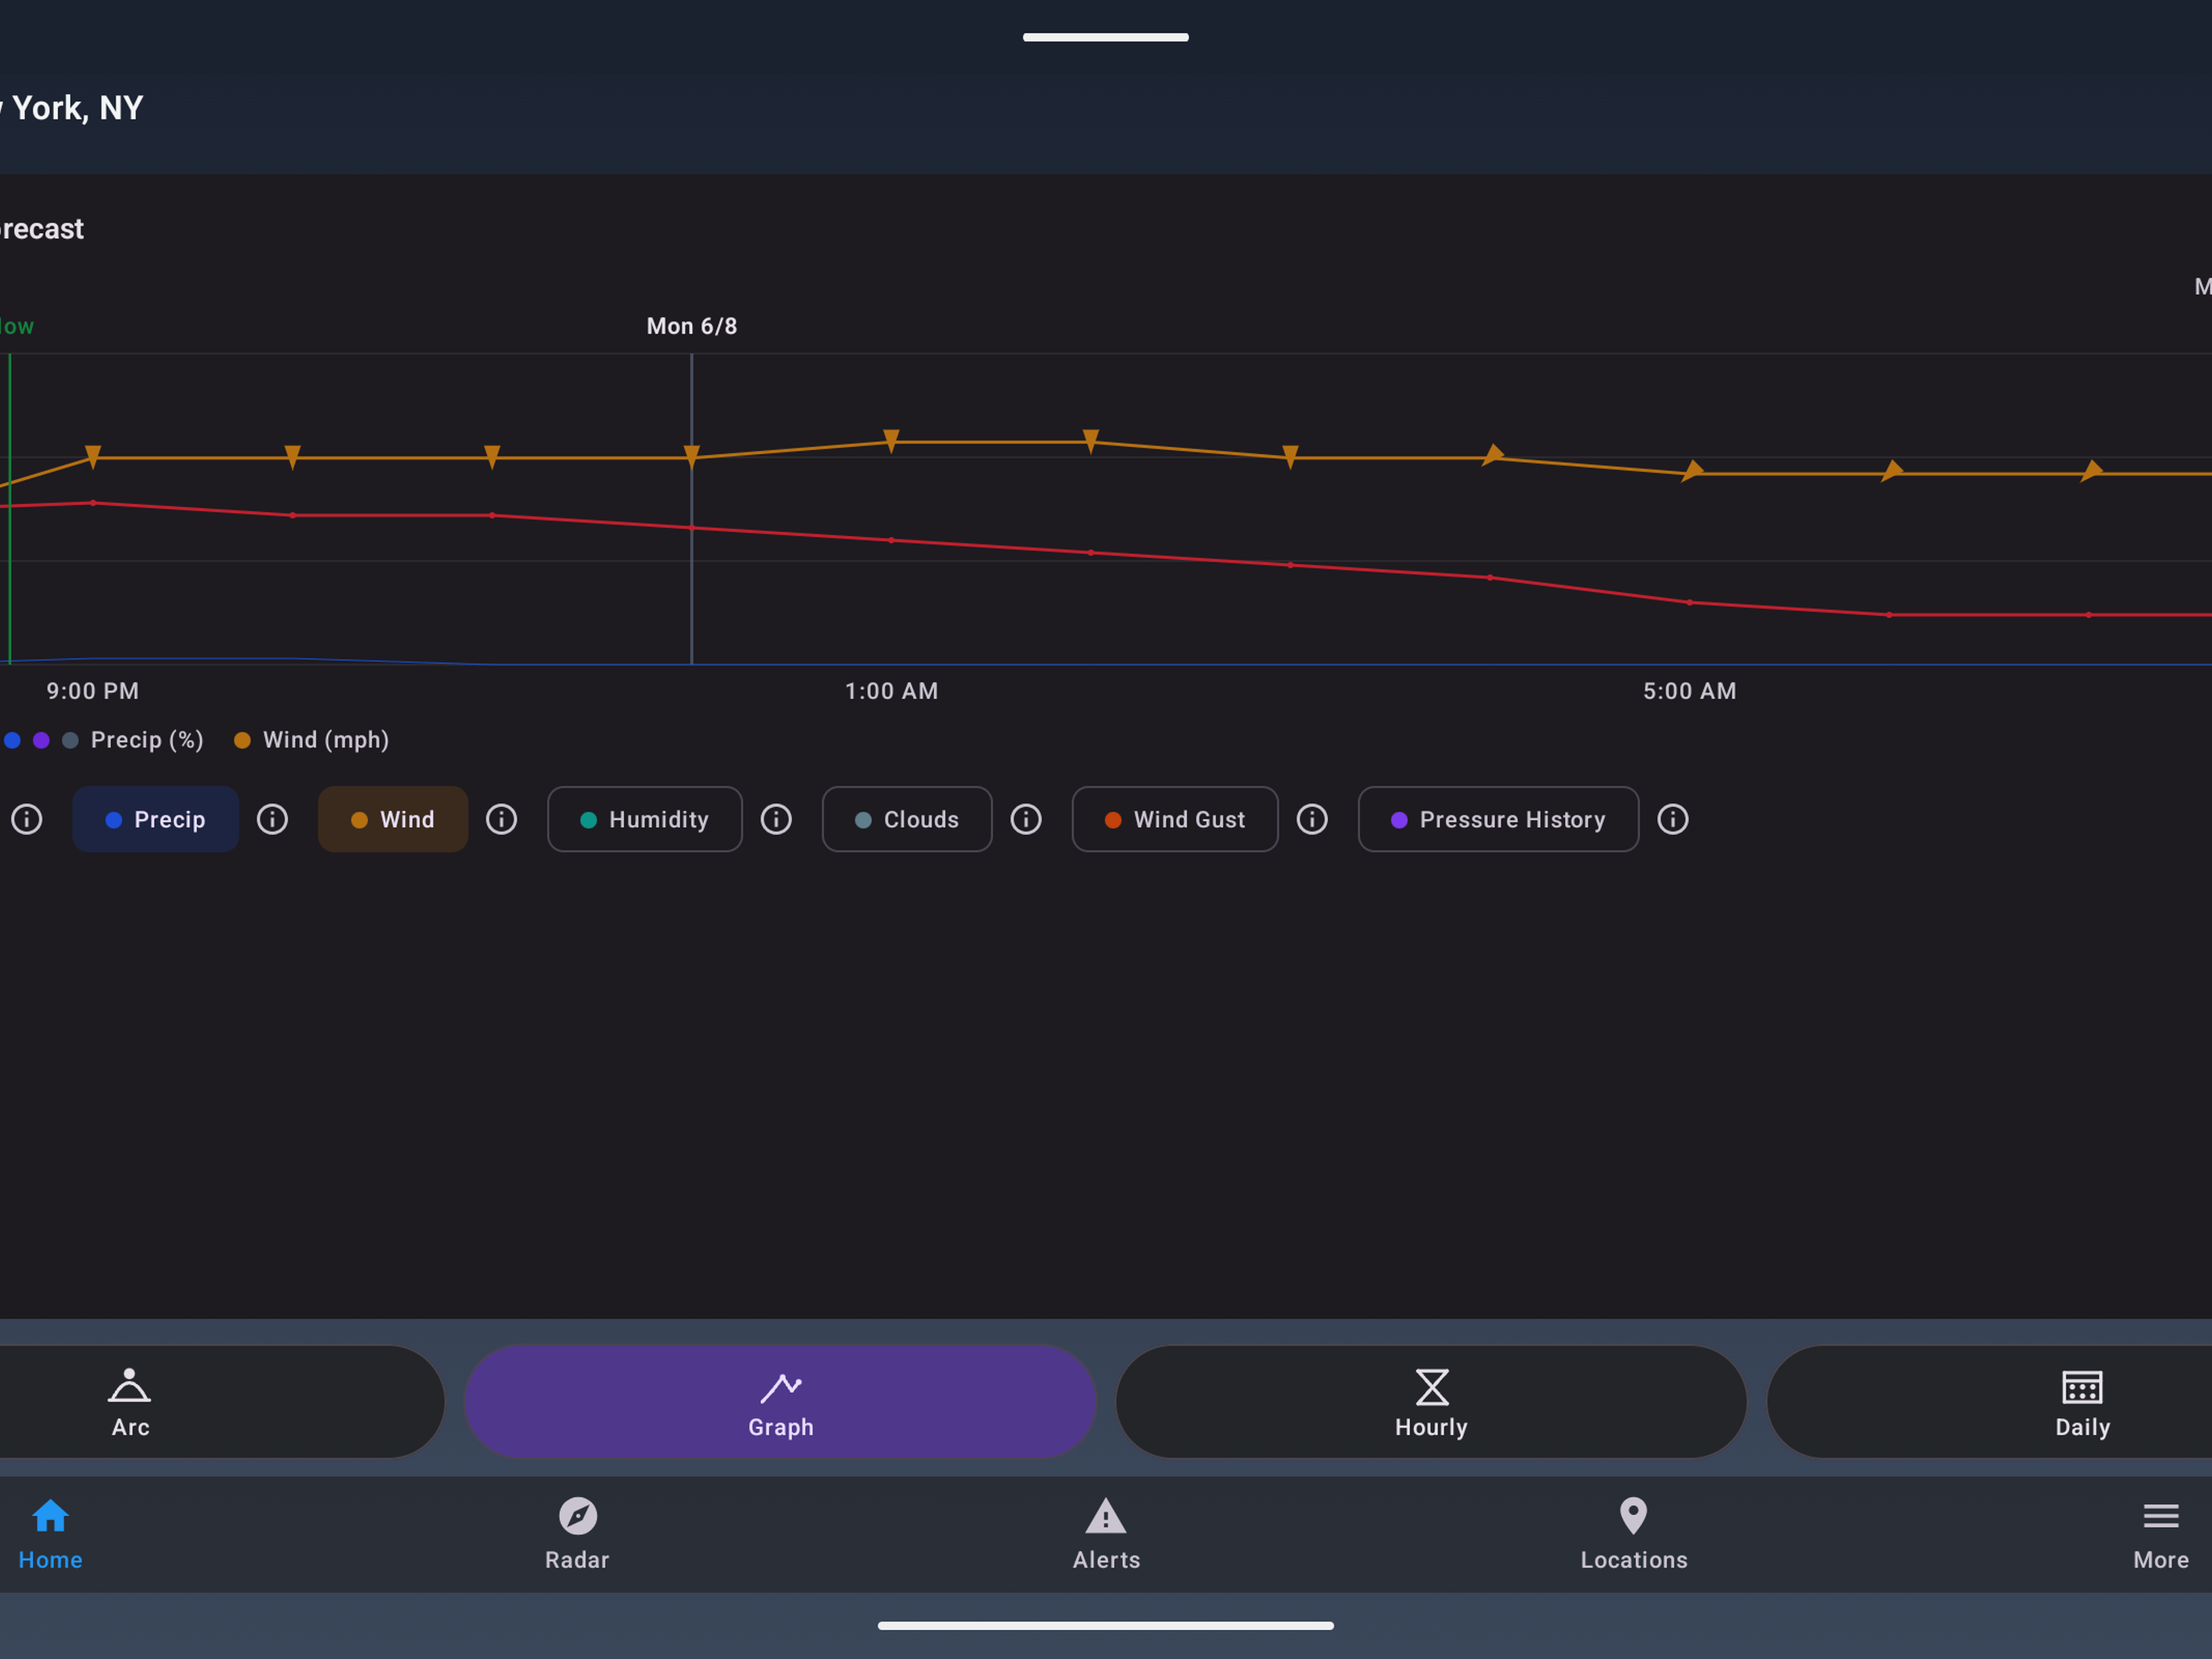Open info icon right of Pressure History
2212x1659 pixels.
coord(1673,819)
